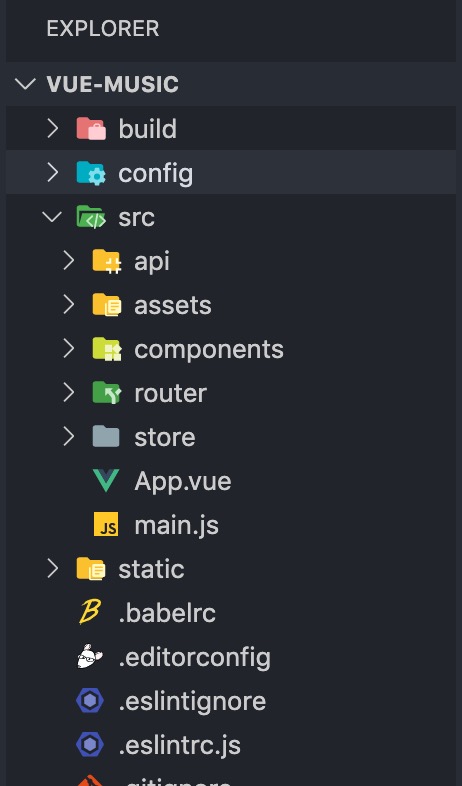Select the store folder label
Viewport: 462px width, 786px height.
[165, 437]
